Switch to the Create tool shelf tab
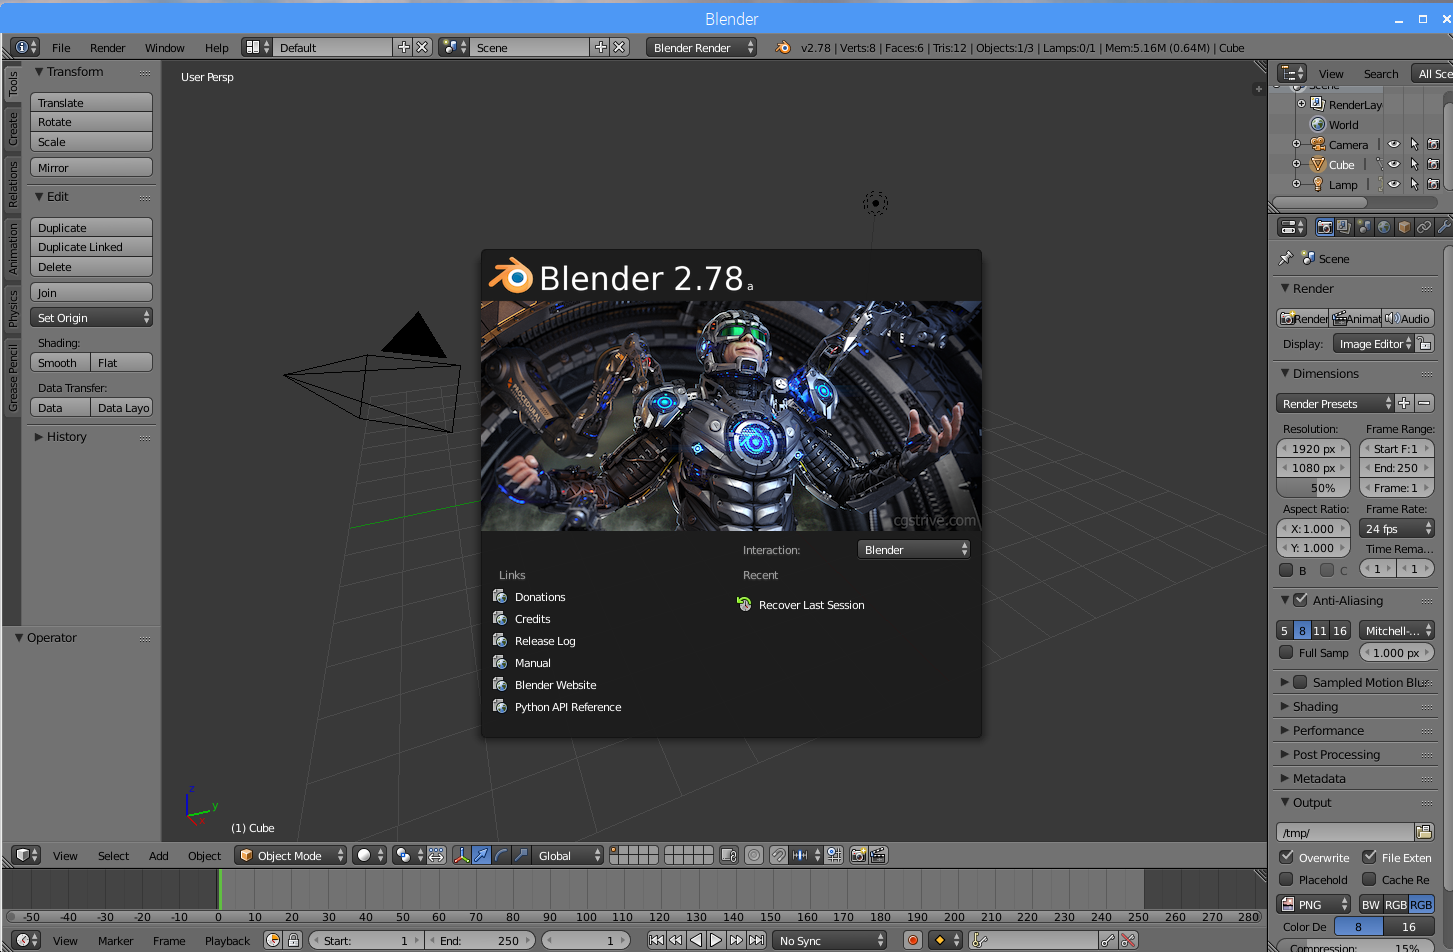Image resolution: width=1453 pixels, height=952 pixels. coord(13,128)
